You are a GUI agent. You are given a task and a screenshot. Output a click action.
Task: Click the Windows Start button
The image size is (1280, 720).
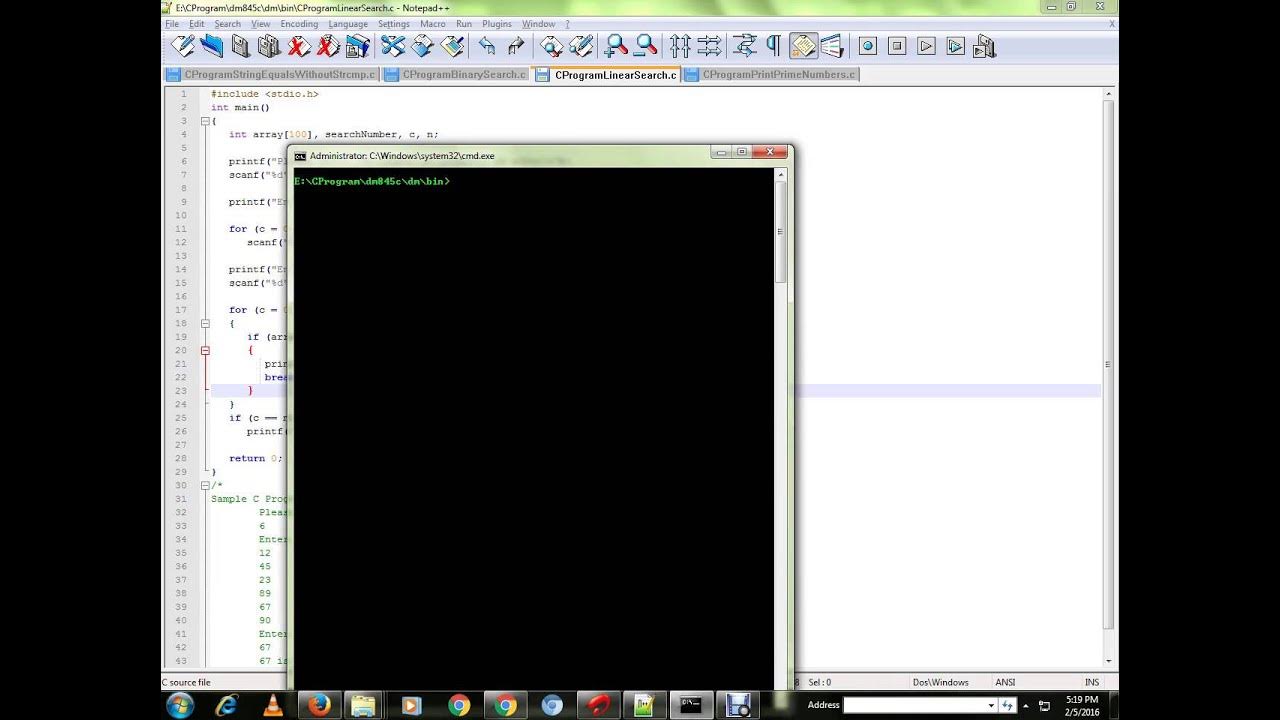(181, 705)
